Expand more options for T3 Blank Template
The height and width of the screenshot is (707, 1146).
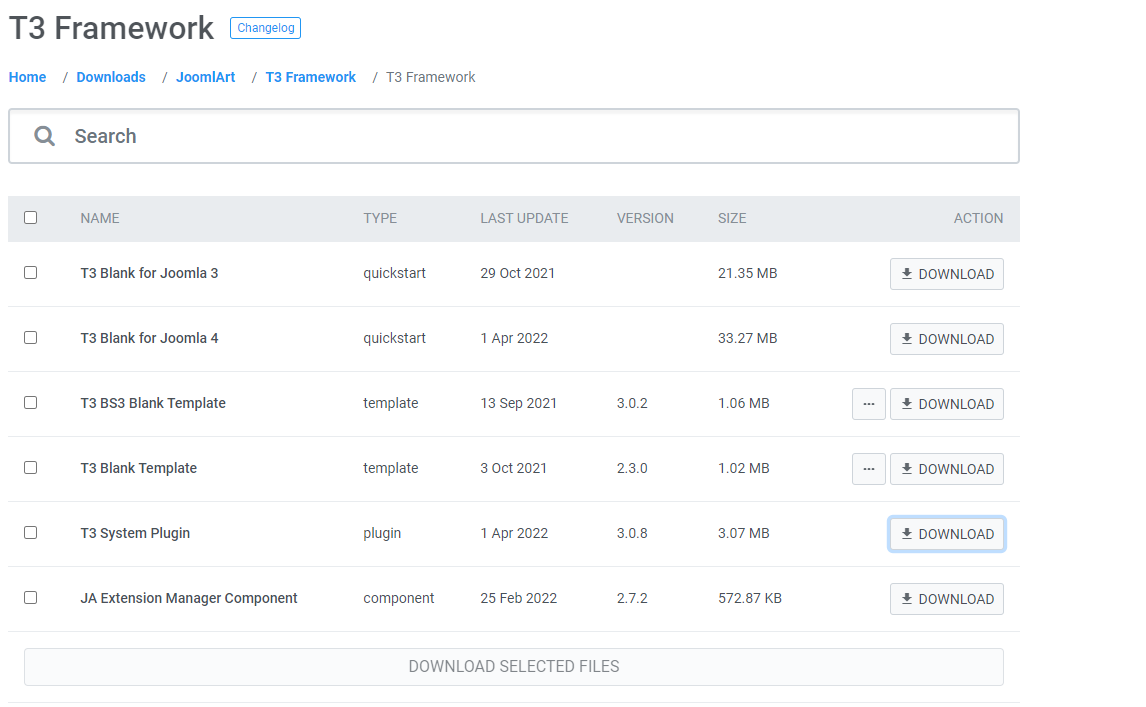click(868, 469)
